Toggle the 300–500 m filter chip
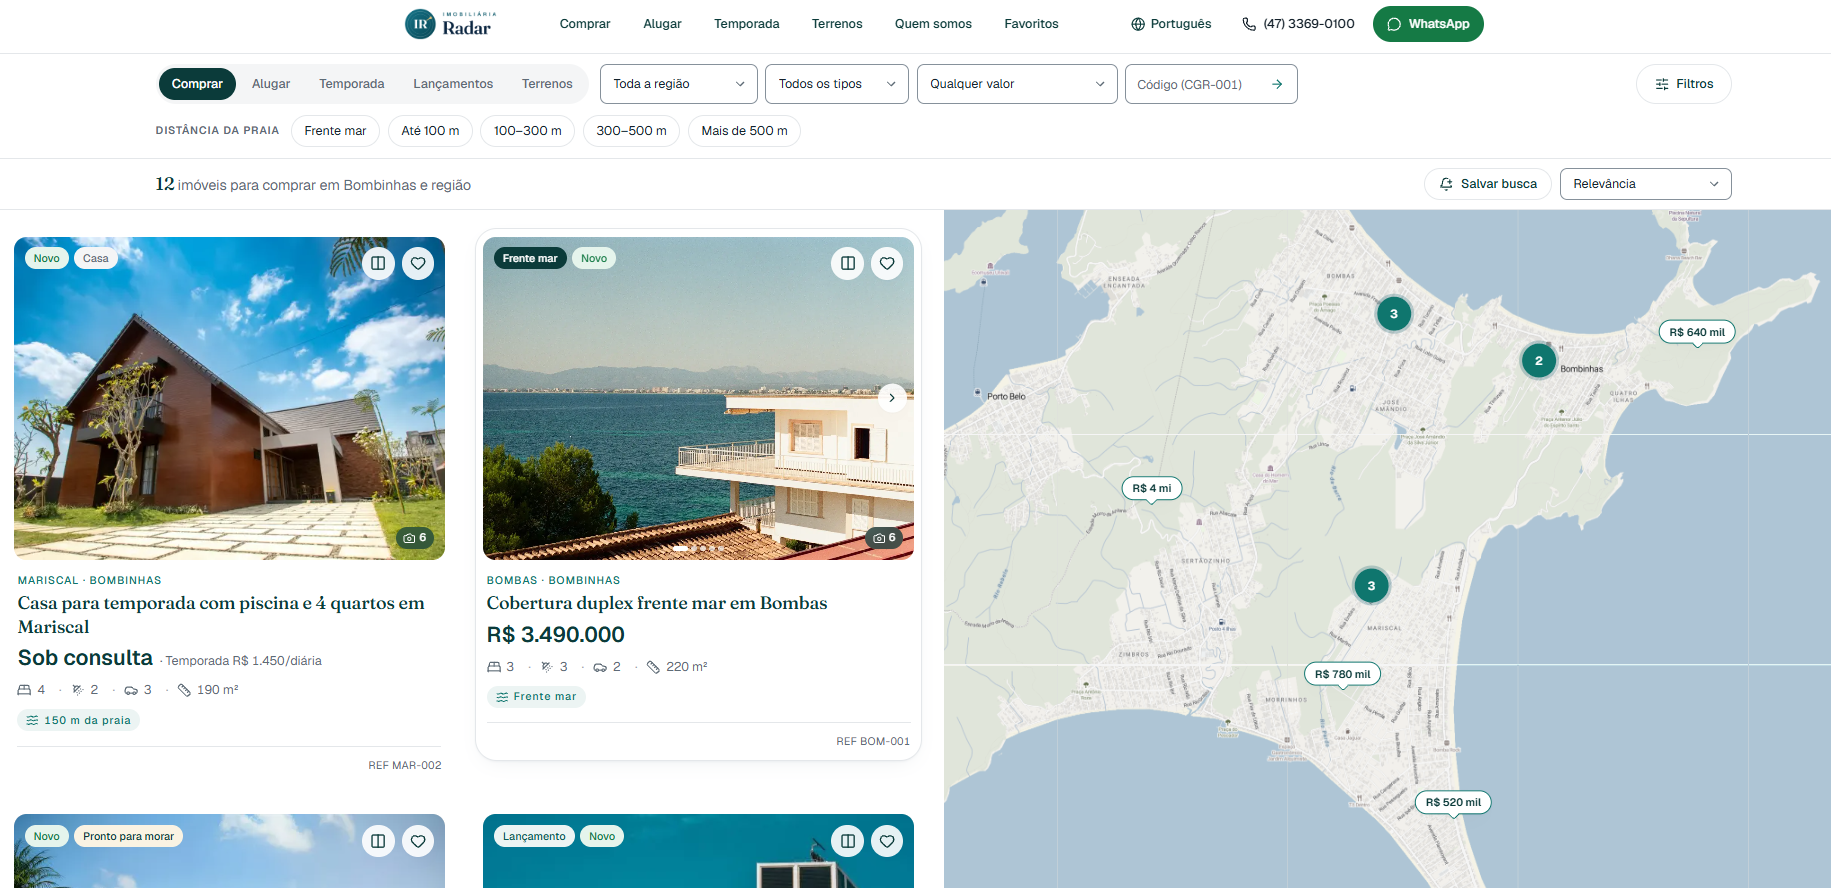The width and height of the screenshot is (1831, 888). coord(631,131)
